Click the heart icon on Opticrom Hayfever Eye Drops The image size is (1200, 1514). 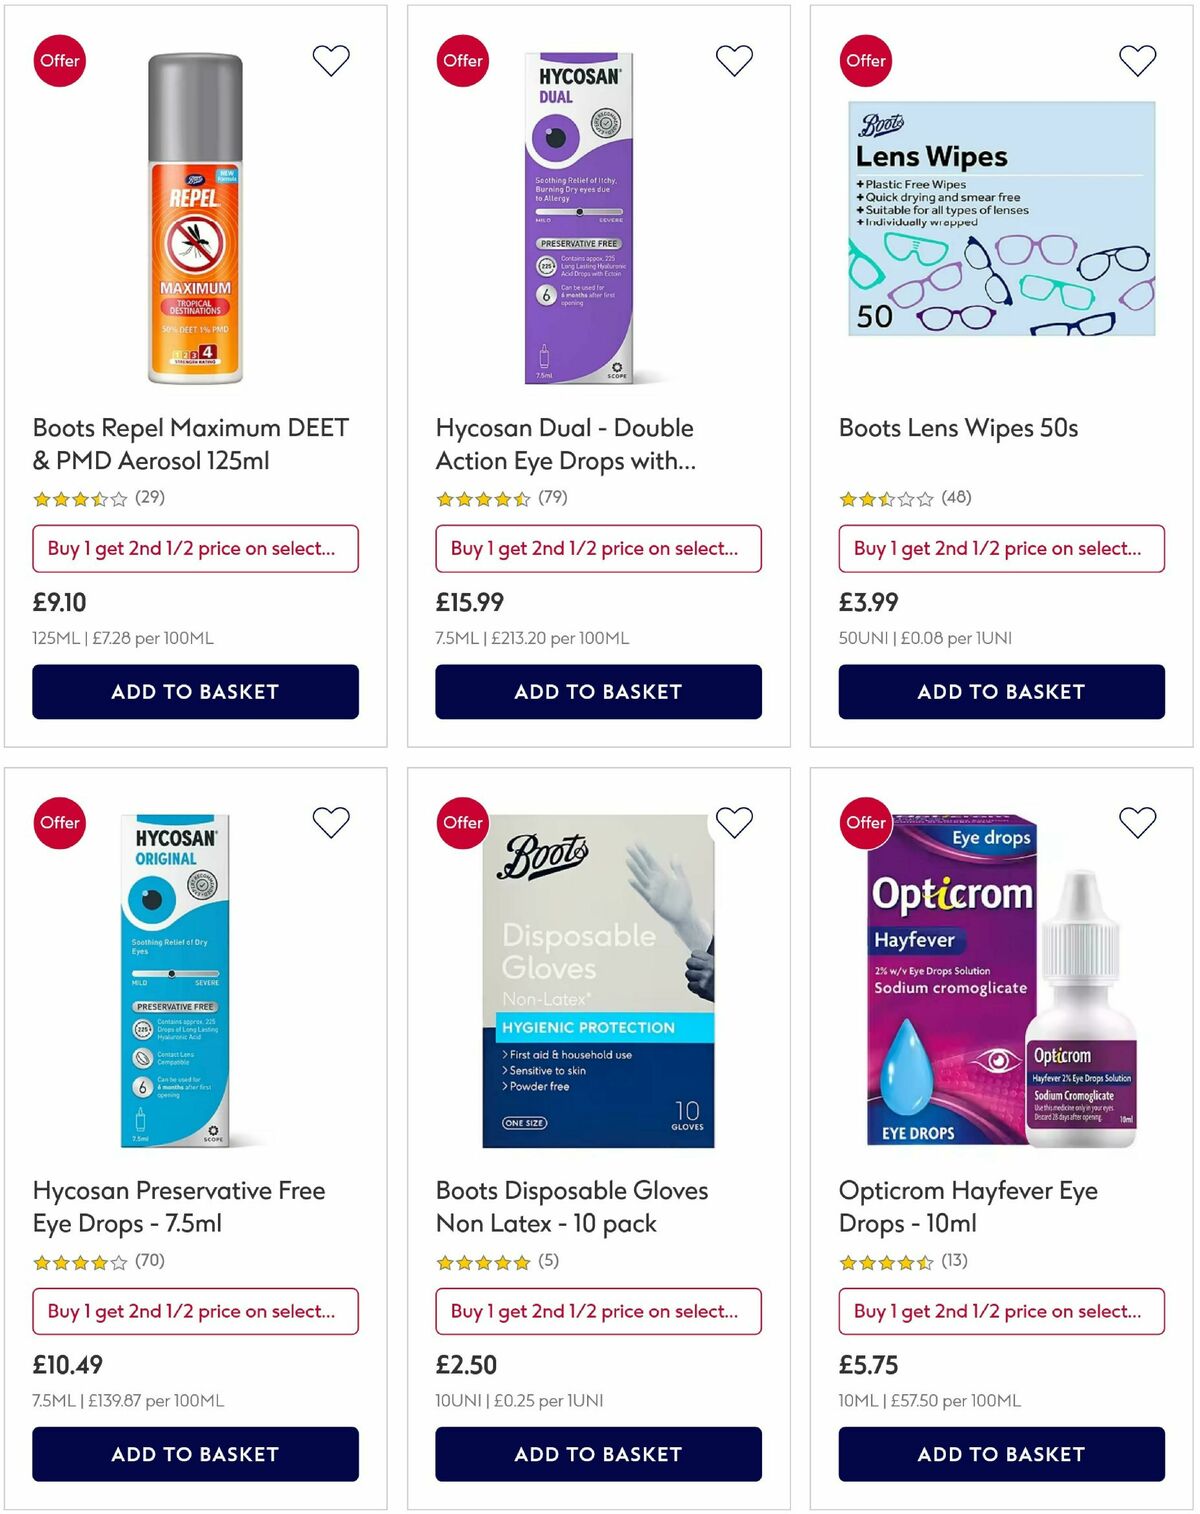pos(1136,822)
